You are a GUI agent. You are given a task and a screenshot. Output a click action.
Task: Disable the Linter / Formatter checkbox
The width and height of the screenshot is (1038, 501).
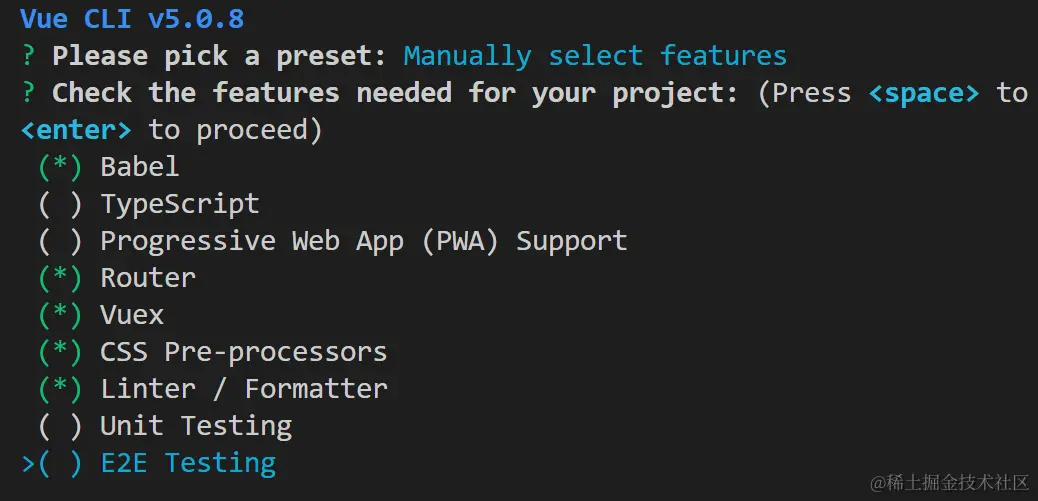tap(60, 389)
